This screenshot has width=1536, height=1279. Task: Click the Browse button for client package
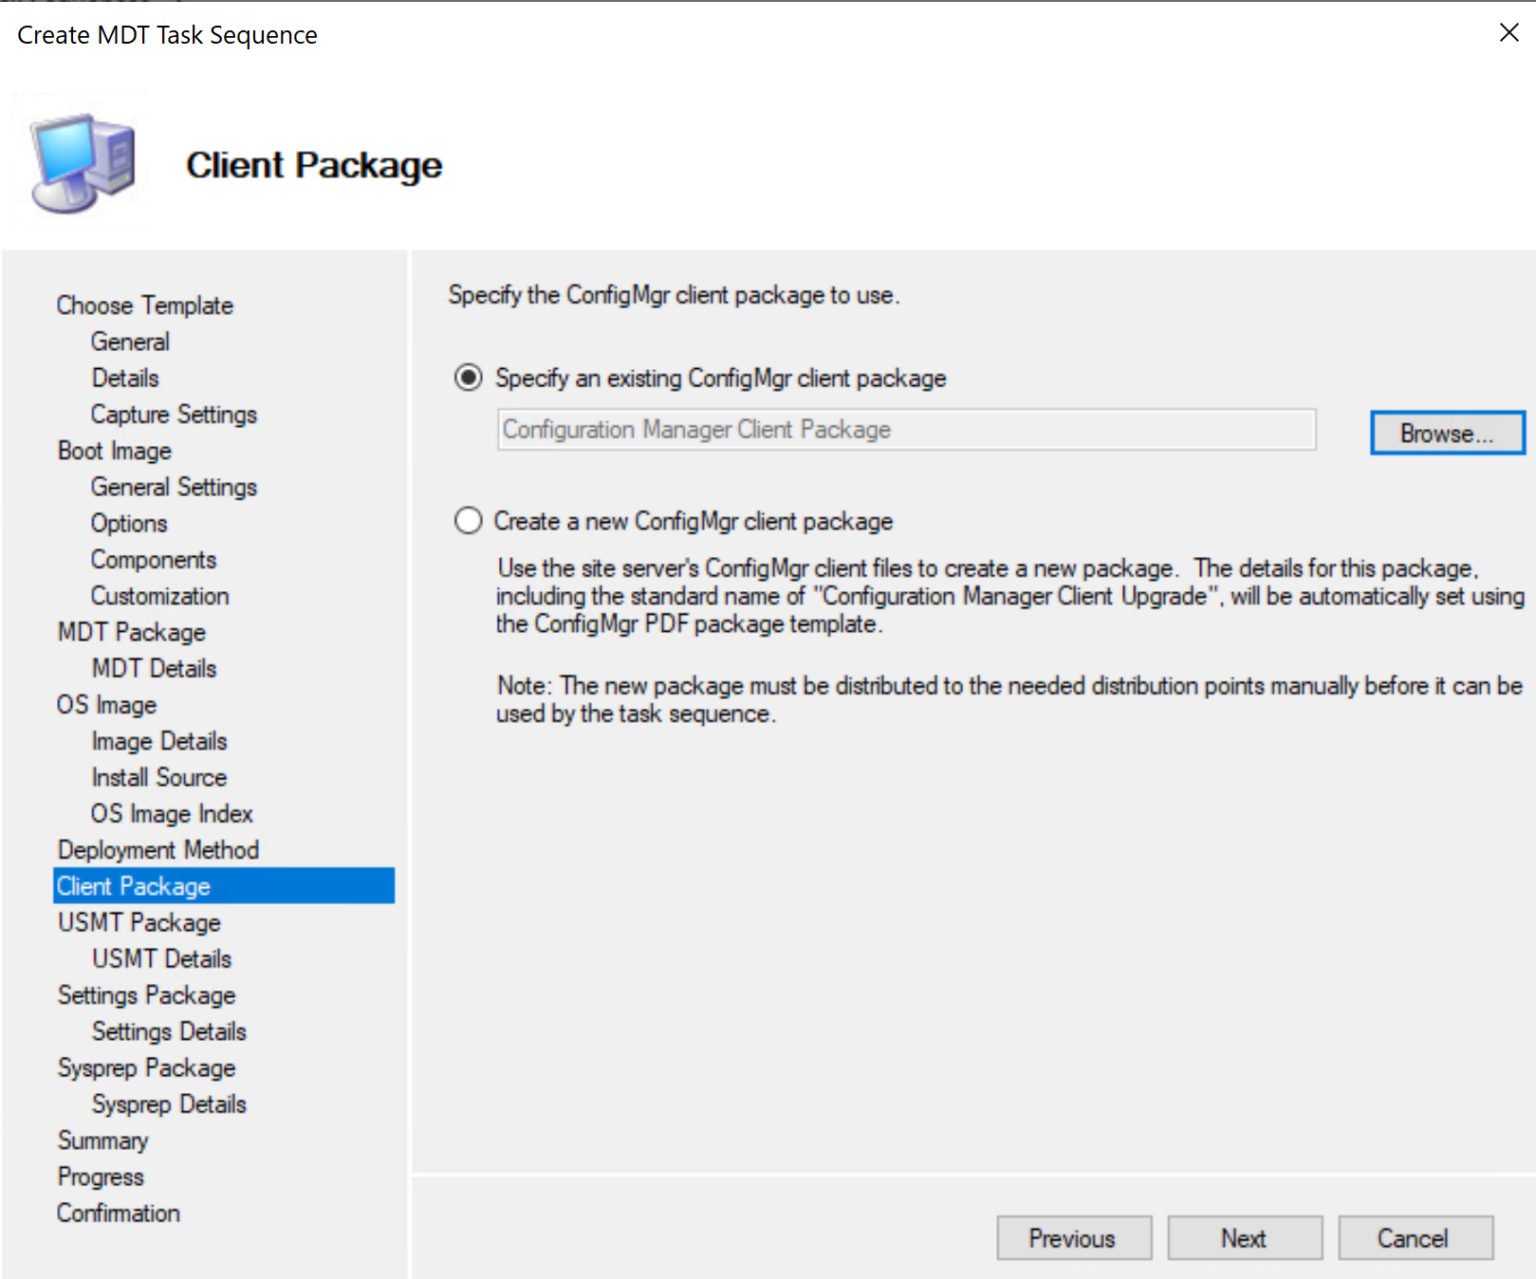click(x=1446, y=433)
